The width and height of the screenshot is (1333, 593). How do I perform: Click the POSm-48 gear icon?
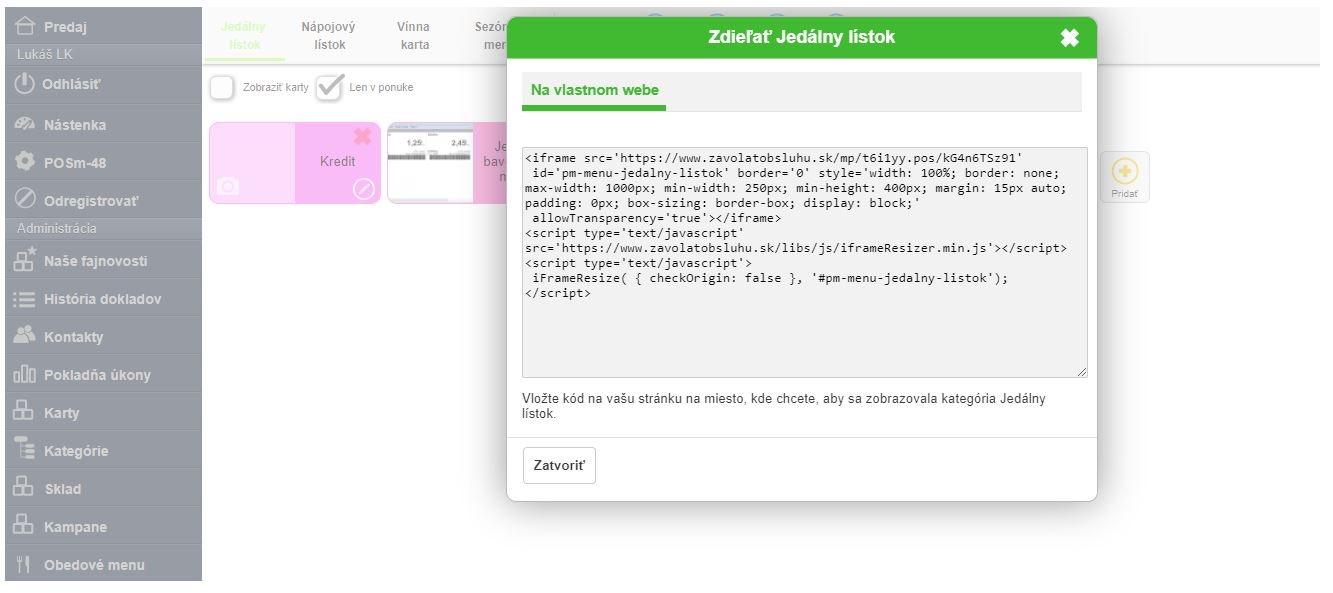tap(25, 162)
